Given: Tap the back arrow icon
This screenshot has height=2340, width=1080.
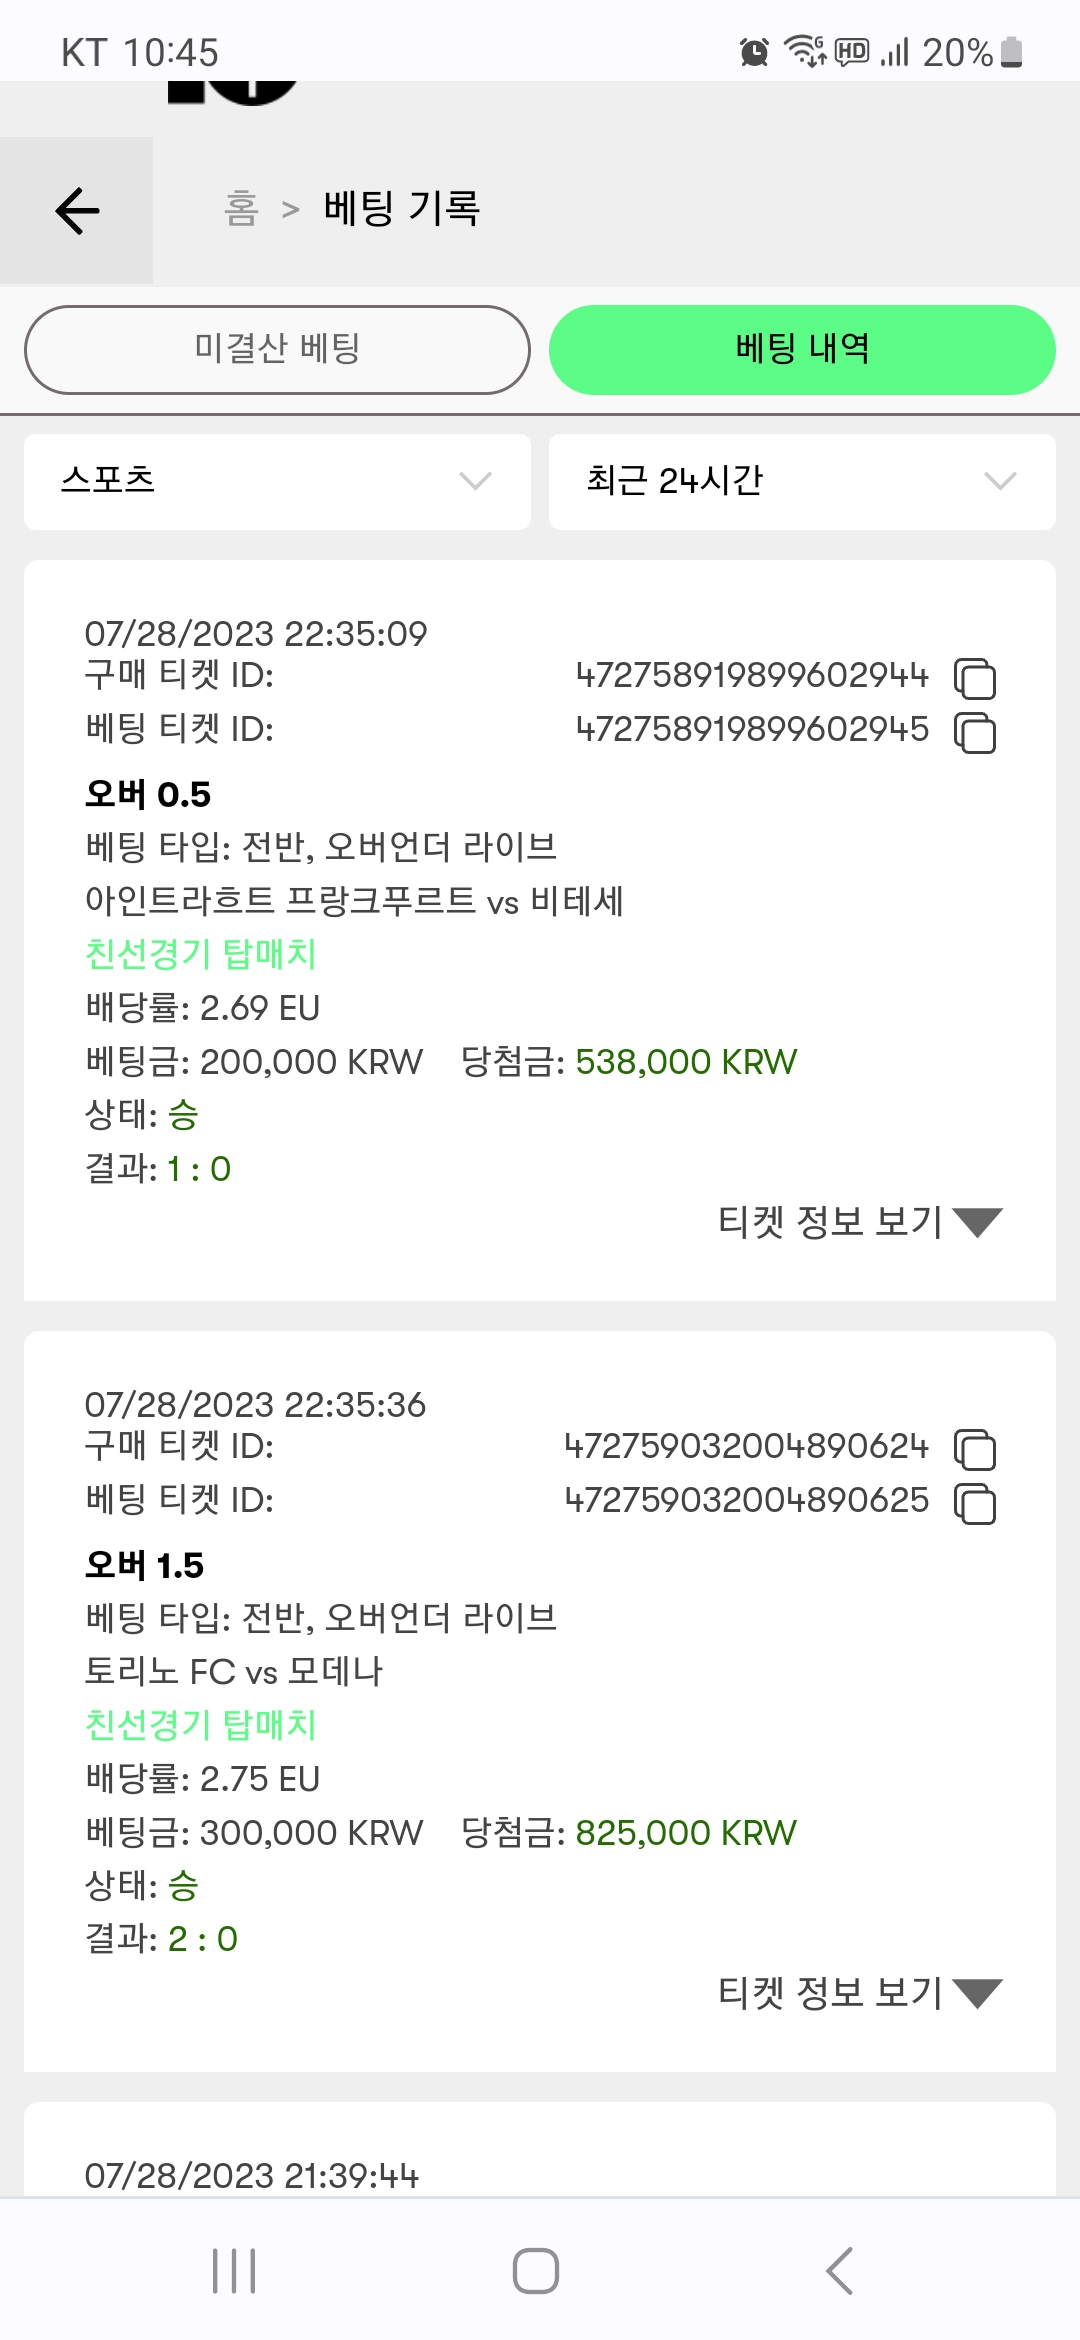Looking at the screenshot, I should [77, 211].
